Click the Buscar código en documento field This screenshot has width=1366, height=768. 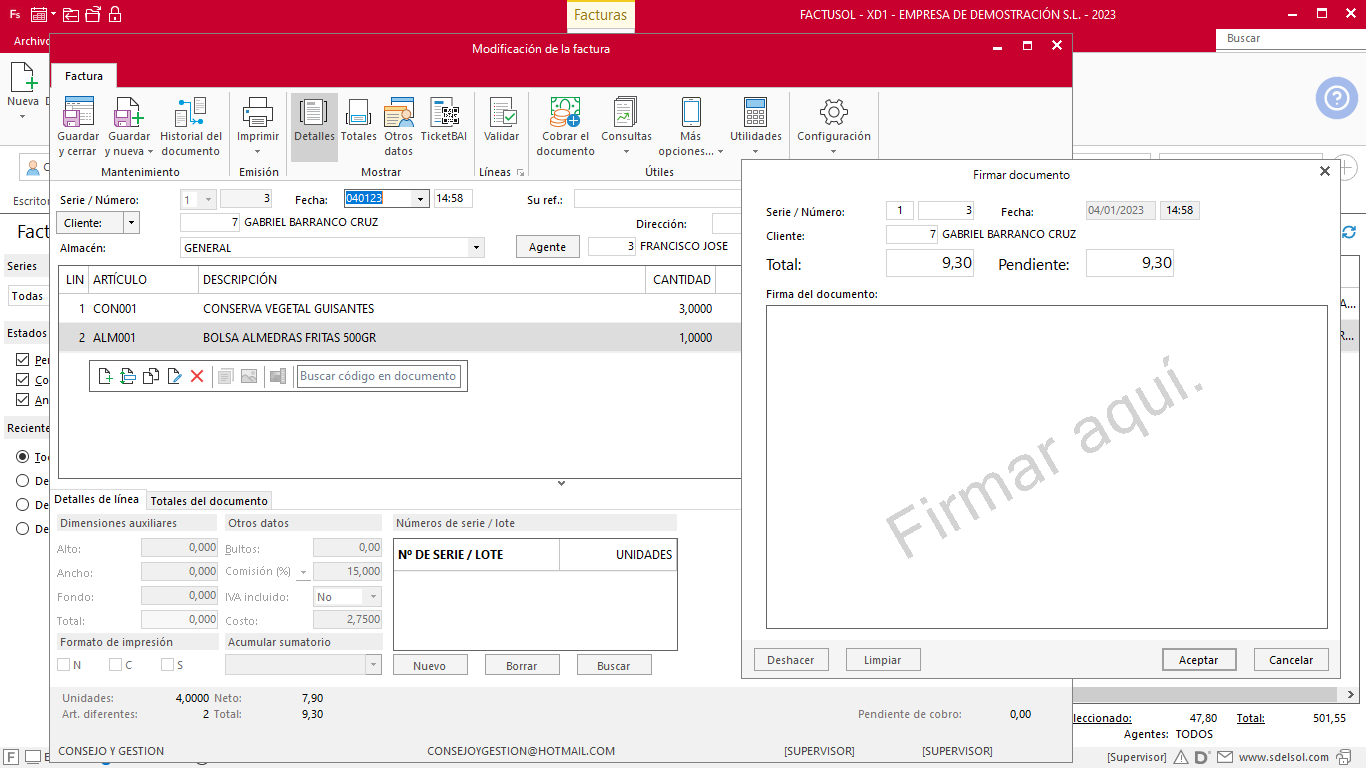tap(378, 376)
